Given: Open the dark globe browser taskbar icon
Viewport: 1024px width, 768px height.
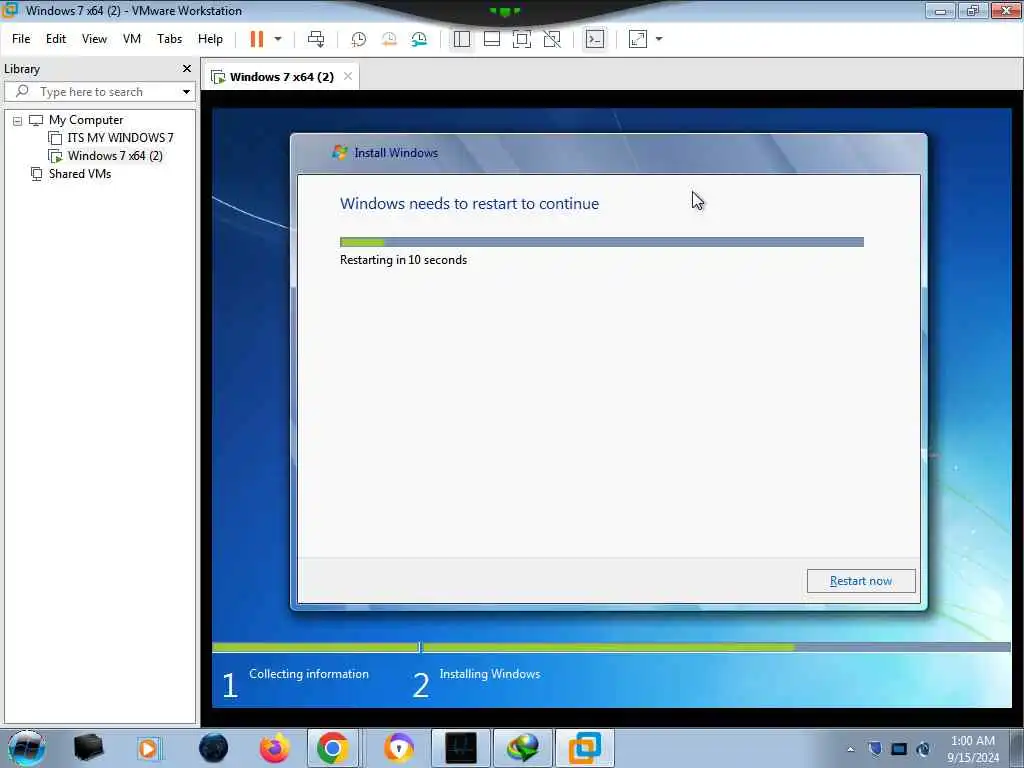Looking at the screenshot, I should click(214, 748).
